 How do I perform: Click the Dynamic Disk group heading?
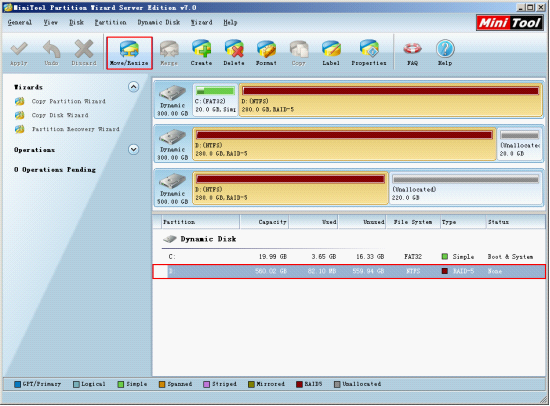tap(208, 239)
